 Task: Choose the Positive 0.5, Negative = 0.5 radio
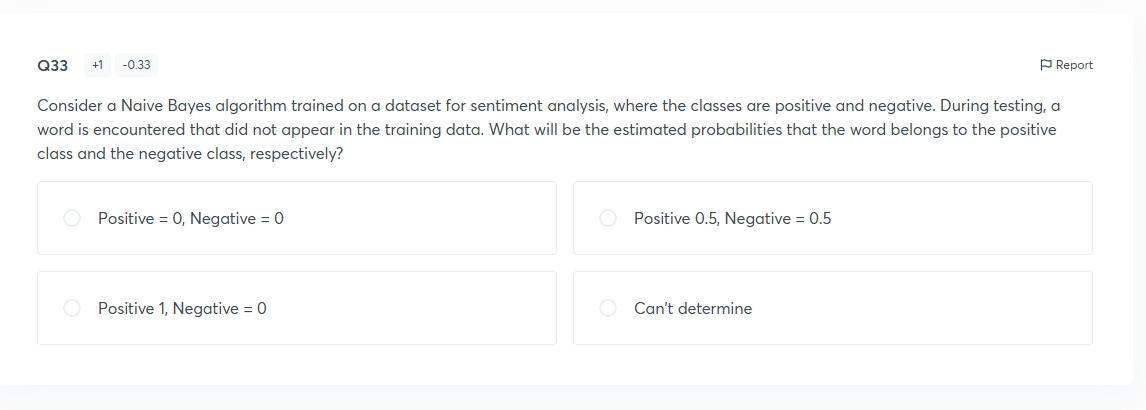[x=608, y=218]
